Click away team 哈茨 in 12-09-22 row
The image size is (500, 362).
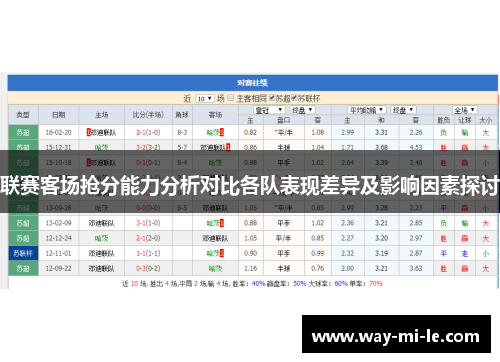[x=215, y=268]
